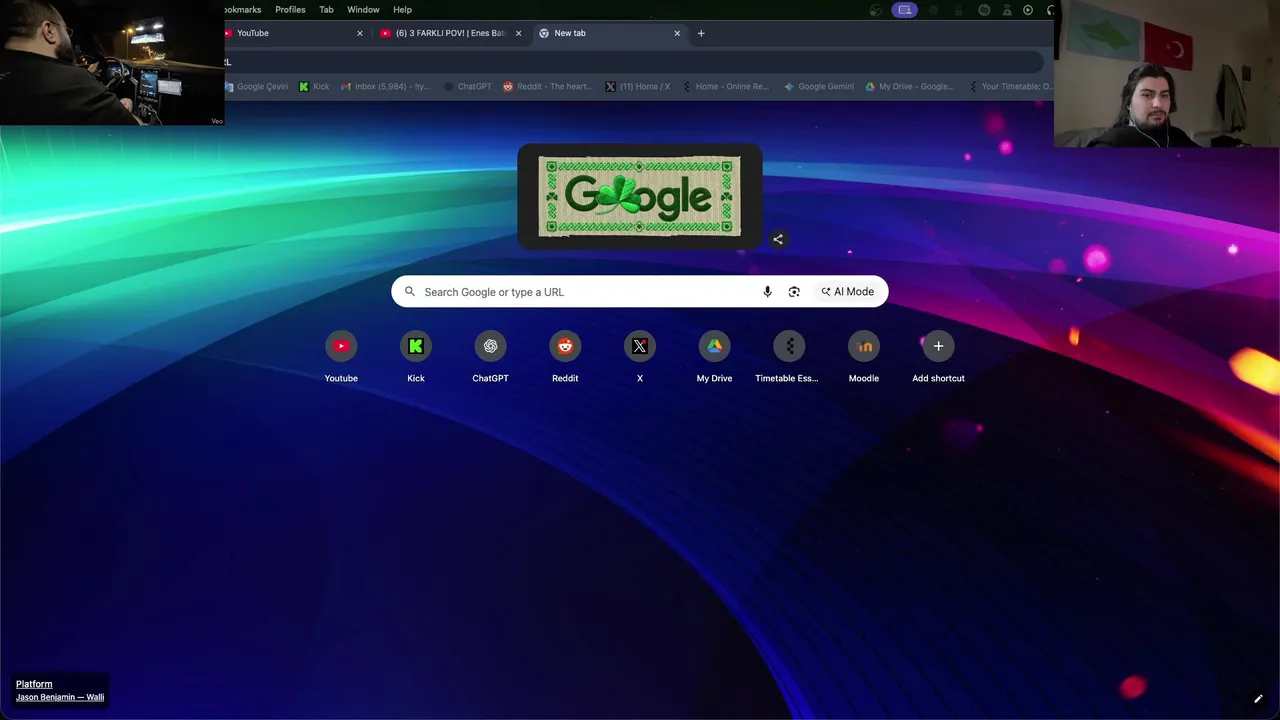The width and height of the screenshot is (1280, 720).
Task: Open Google Çeviri bookmark
Action: click(x=256, y=87)
